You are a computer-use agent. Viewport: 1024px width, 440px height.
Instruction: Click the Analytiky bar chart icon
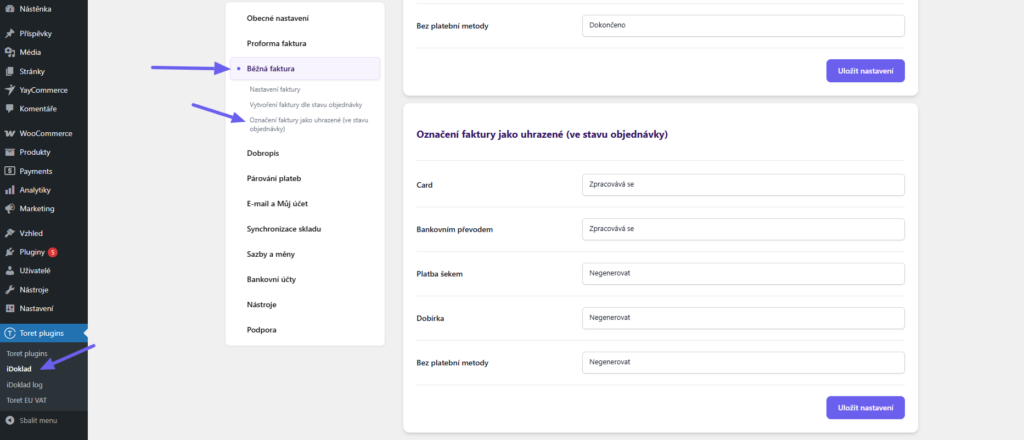tap(10, 190)
